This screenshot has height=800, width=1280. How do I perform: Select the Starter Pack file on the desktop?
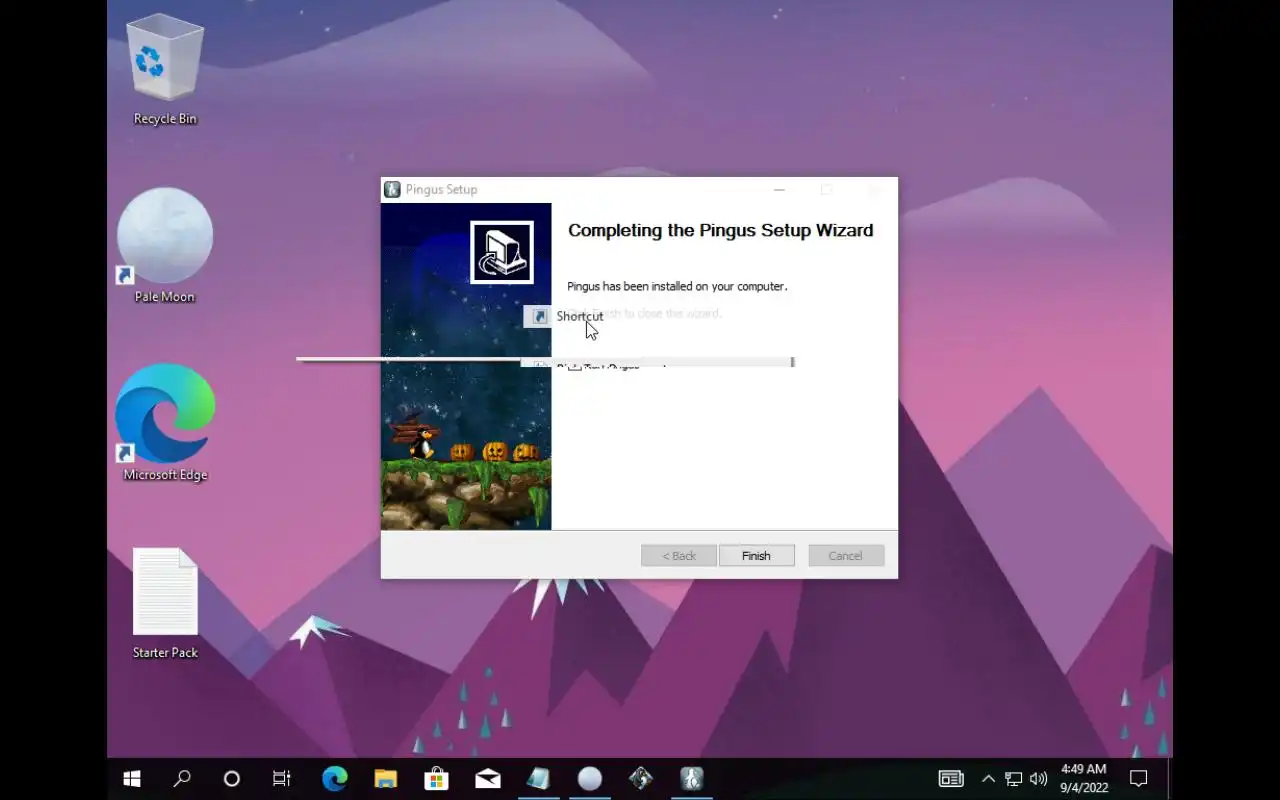[x=165, y=604]
